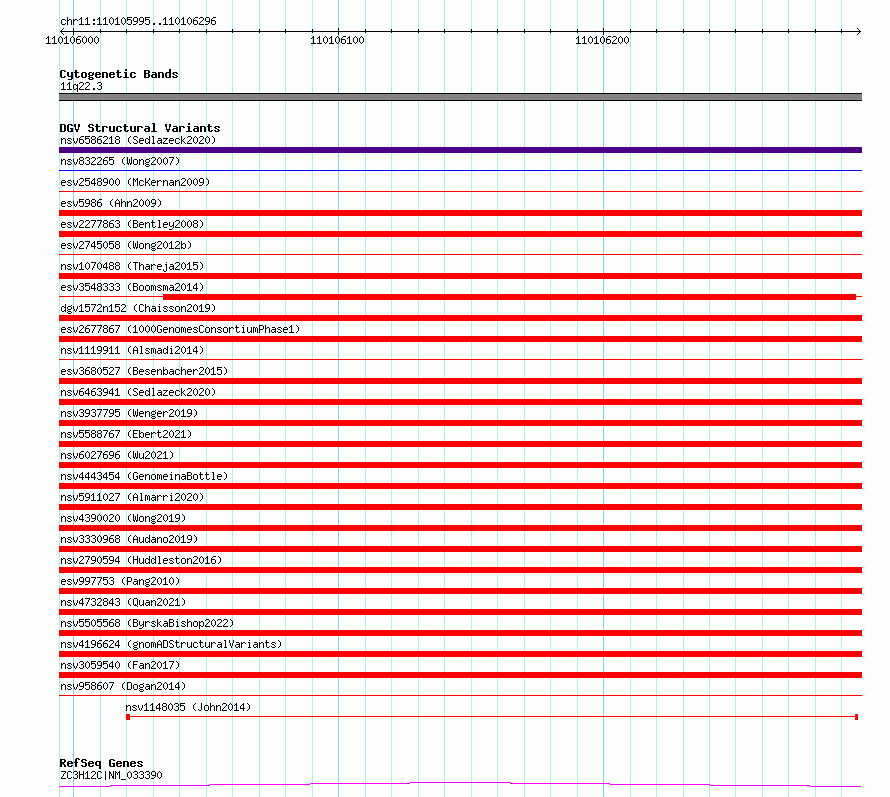Click the thin blue nsv832265 Wong2007 line
This screenshot has width=890, height=797.
(x=460, y=170)
